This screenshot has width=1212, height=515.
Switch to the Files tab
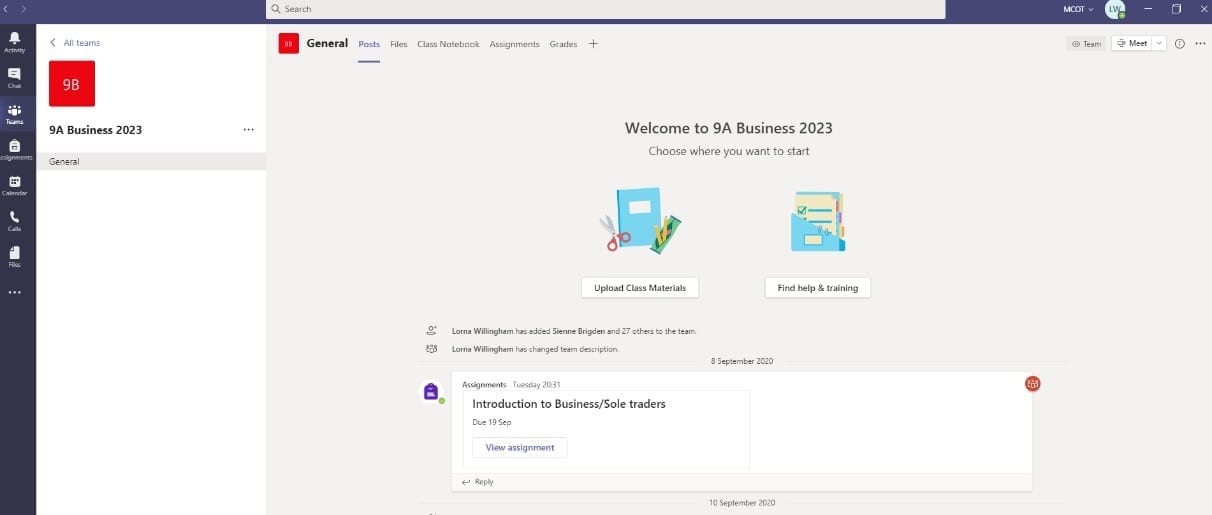pos(398,44)
